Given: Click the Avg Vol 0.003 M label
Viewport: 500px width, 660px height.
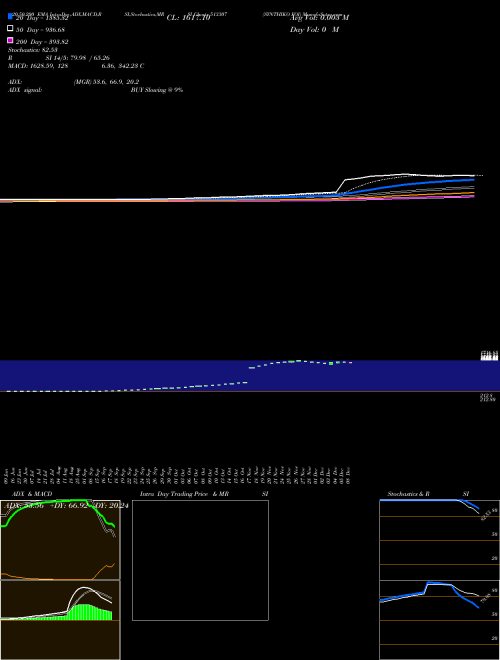Looking at the screenshot, I should [319, 18].
